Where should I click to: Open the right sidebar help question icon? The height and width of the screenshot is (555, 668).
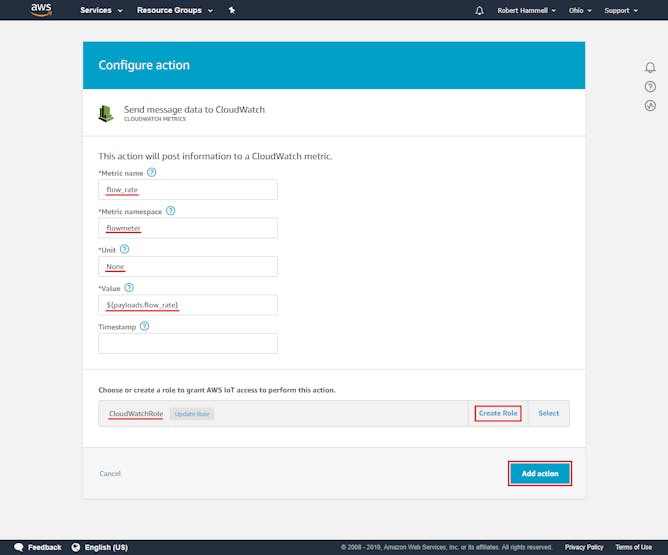click(650, 86)
